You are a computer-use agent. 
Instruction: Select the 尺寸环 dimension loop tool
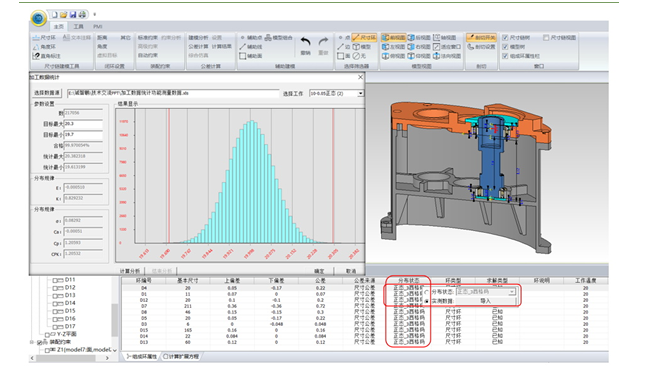pyautogui.click(x=44, y=37)
